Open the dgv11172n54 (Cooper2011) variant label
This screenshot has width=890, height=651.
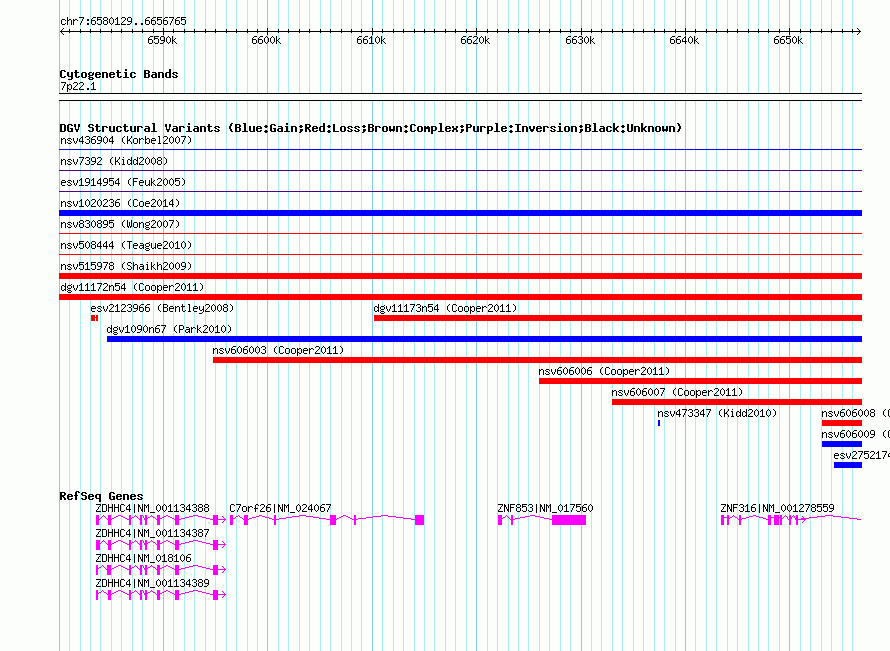click(132, 287)
